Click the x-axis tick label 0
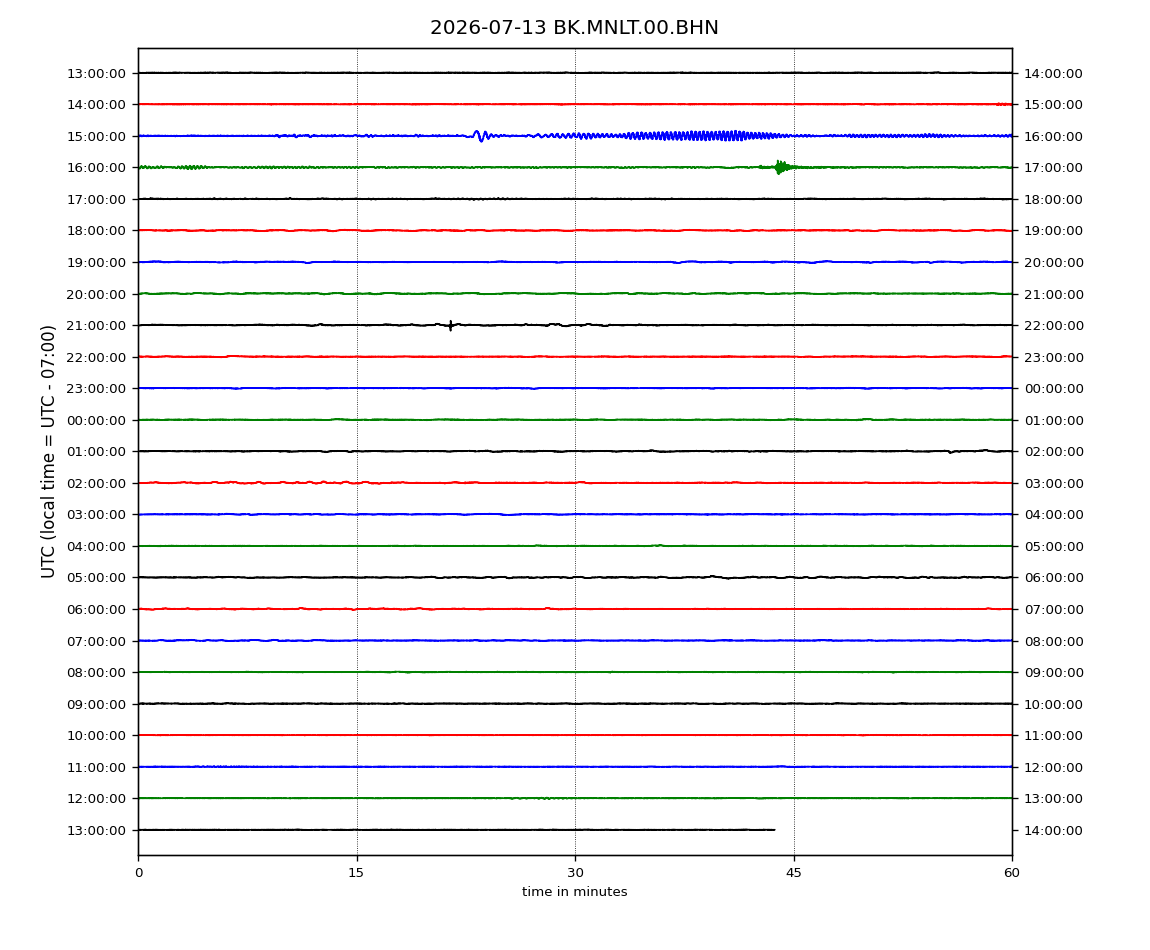The width and height of the screenshot is (1150, 950). click(139, 872)
